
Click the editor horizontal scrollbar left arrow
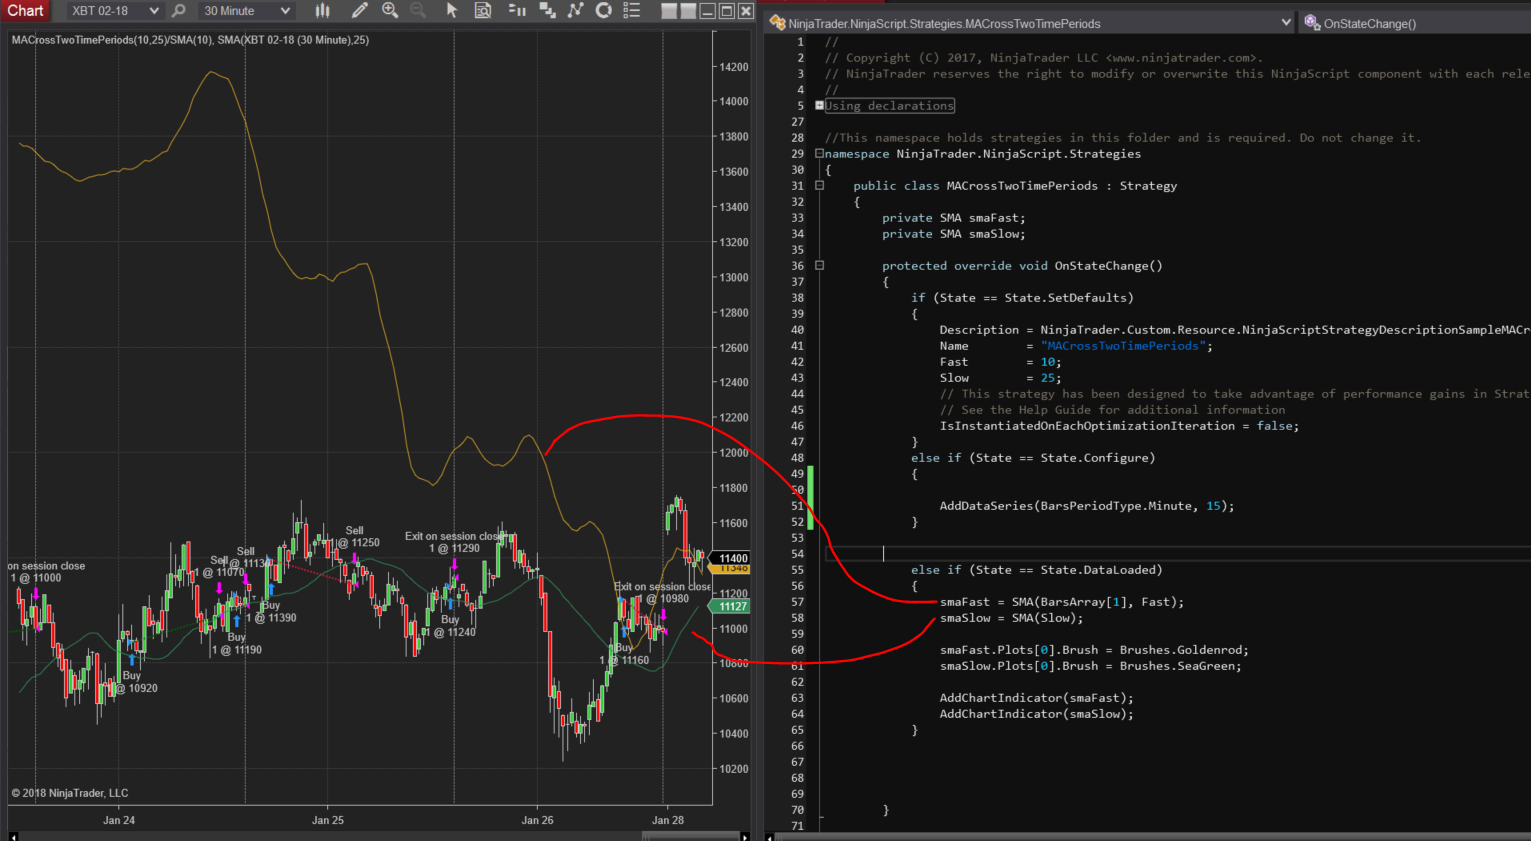(x=769, y=836)
